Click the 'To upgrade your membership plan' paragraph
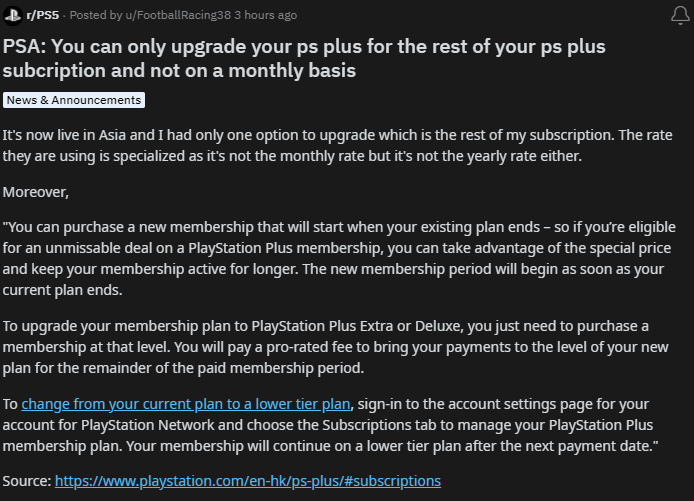Screen dimensions: 694x501 coord(335,347)
